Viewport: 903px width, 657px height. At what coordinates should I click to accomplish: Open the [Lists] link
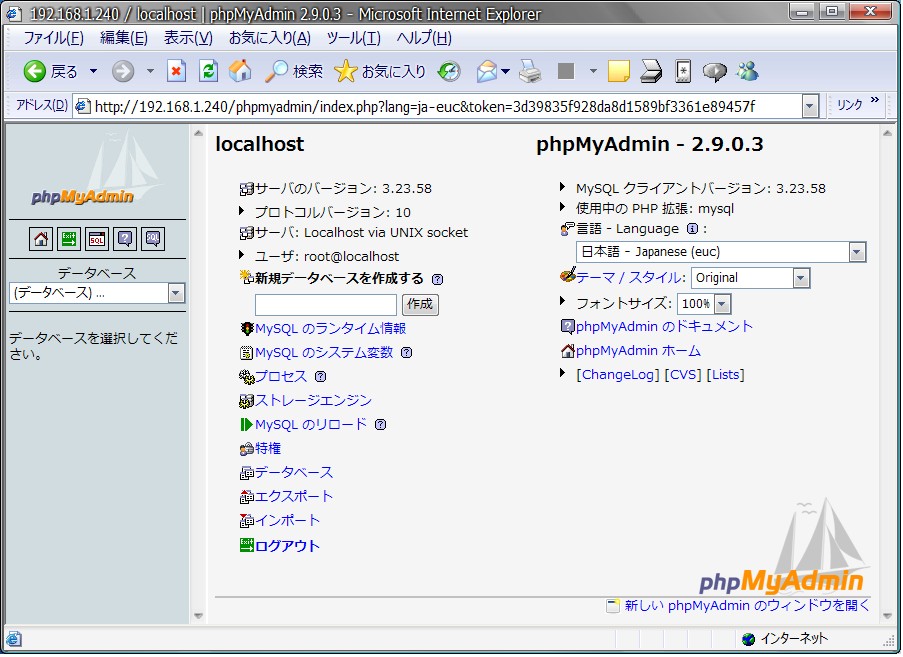point(726,375)
